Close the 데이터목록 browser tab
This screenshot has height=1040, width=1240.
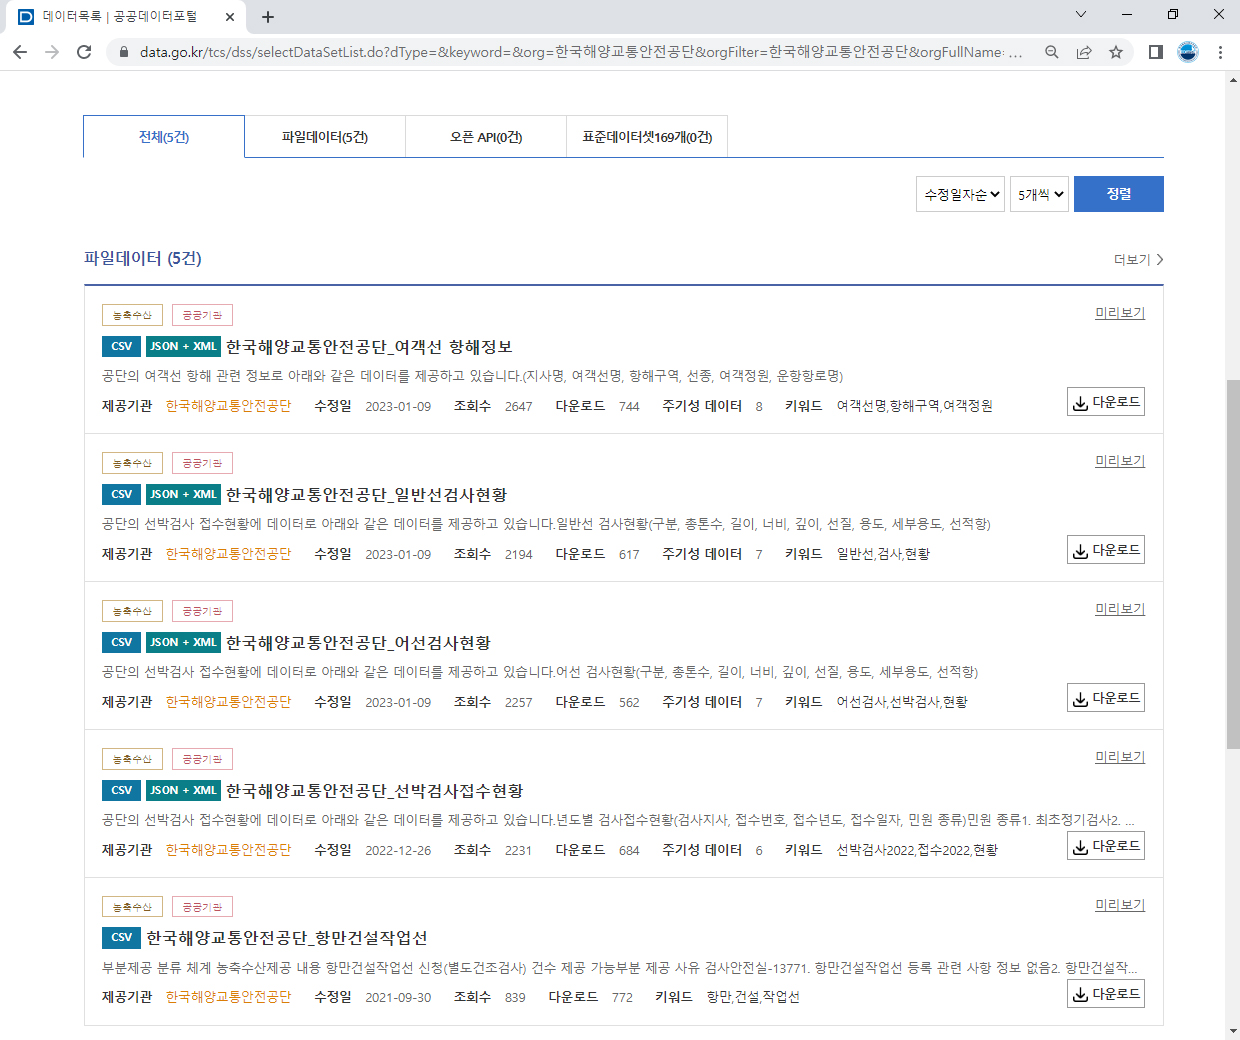[x=230, y=16]
